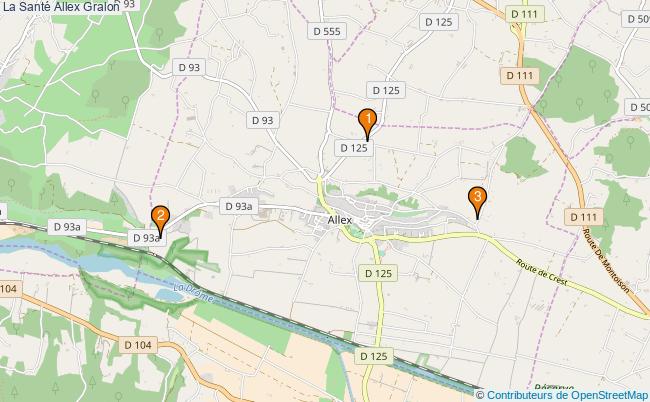The width and height of the screenshot is (650, 402).
Task: Click the D 125 shield below marker 1
Action: point(354,148)
